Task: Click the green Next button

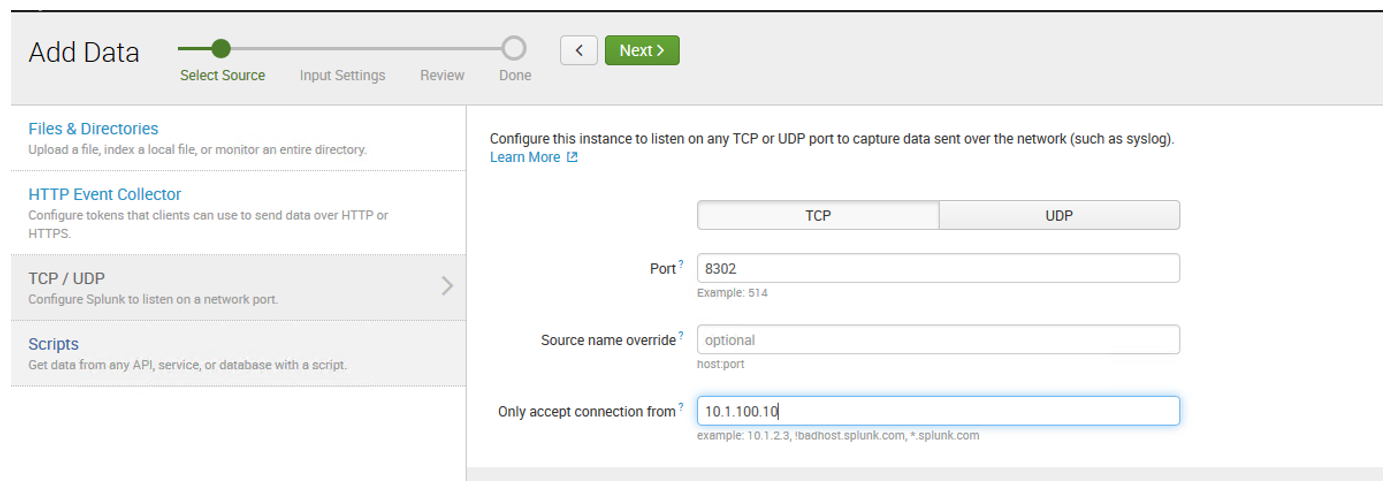Action: [642, 50]
